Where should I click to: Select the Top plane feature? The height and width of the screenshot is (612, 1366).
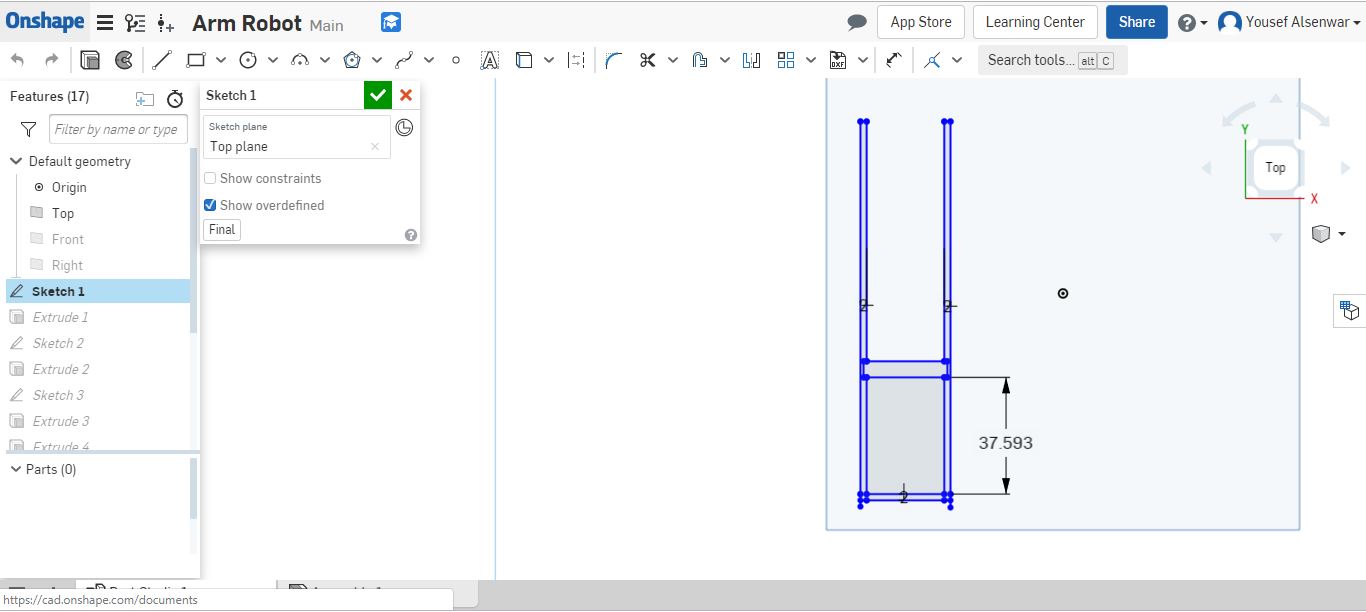click(x=63, y=213)
